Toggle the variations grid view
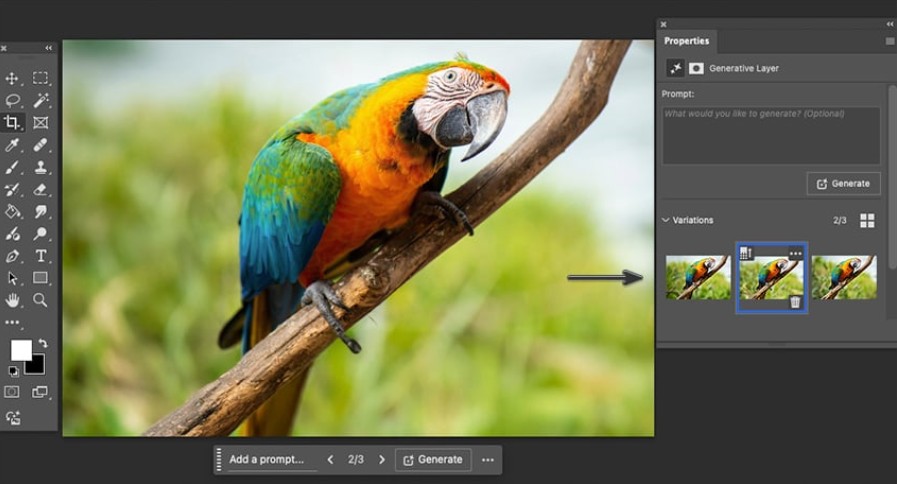 pos(867,220)
